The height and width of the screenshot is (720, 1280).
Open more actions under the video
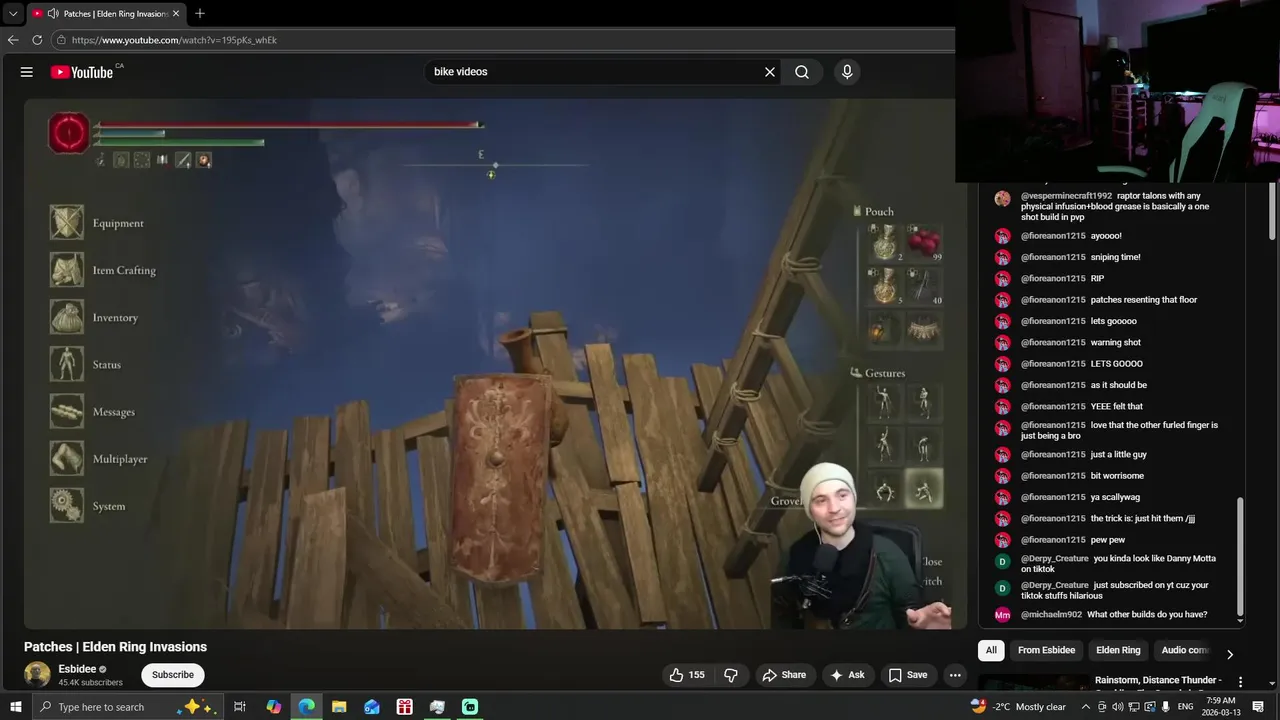coord(955,675)
